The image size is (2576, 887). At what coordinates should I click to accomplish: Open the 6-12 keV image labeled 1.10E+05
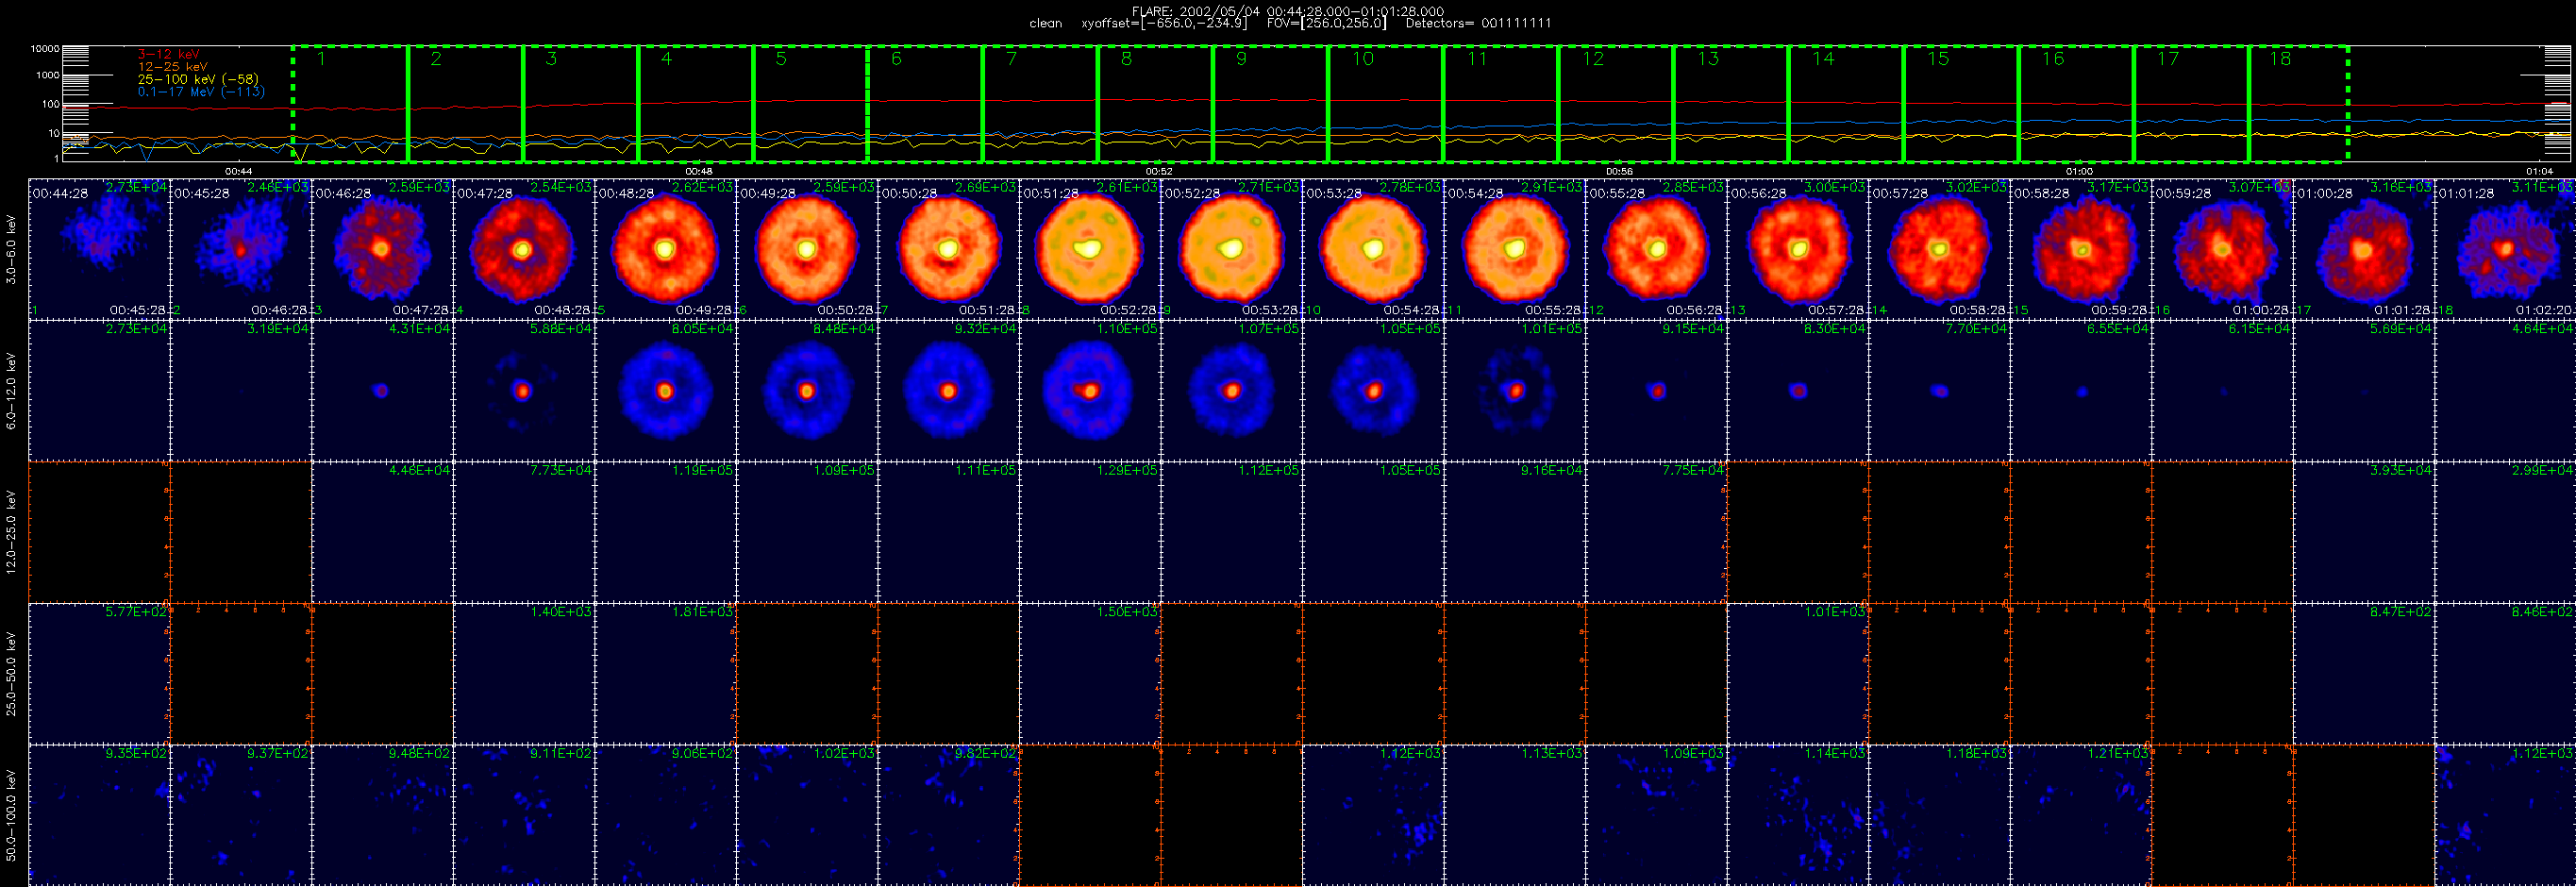coord(1090,391)
